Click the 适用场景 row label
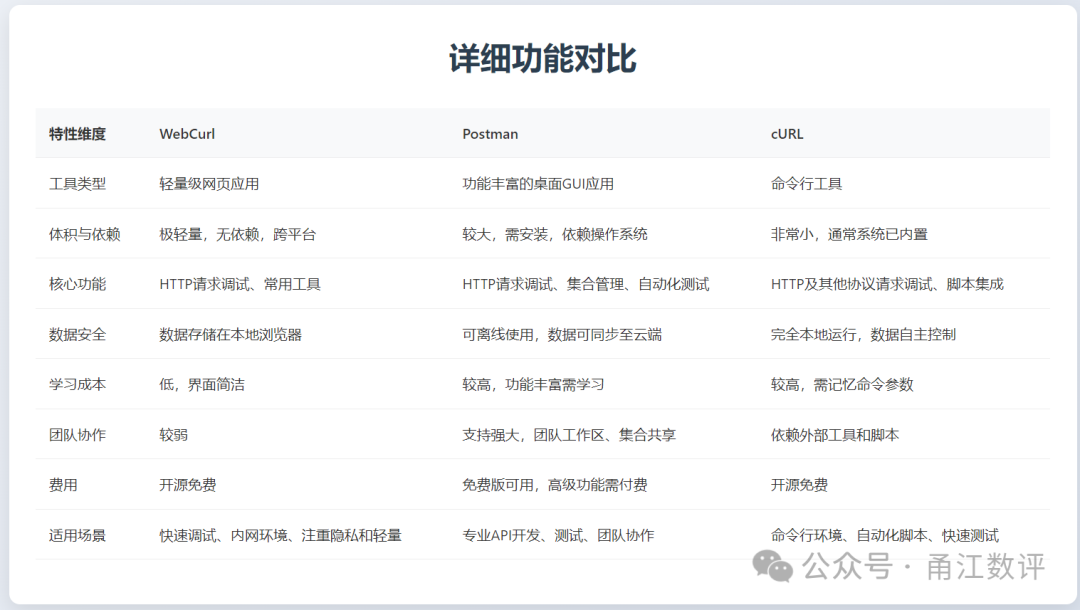 tap(77, 536)
